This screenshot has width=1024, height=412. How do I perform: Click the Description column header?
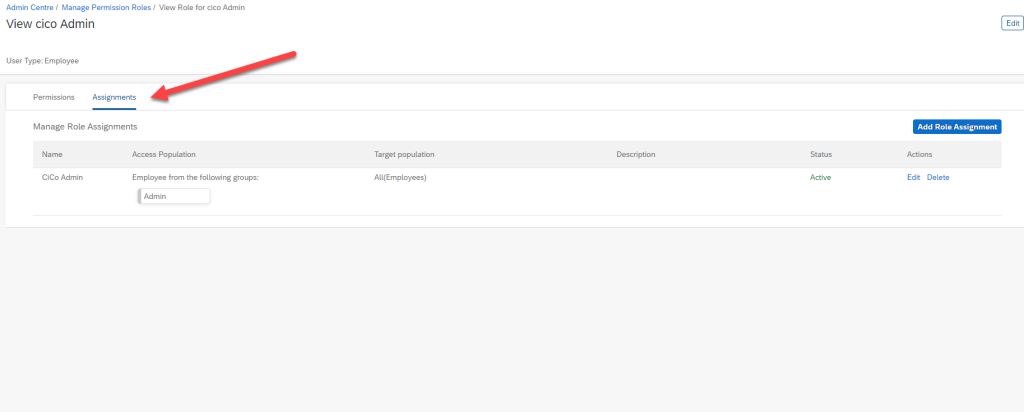point(635,155)
